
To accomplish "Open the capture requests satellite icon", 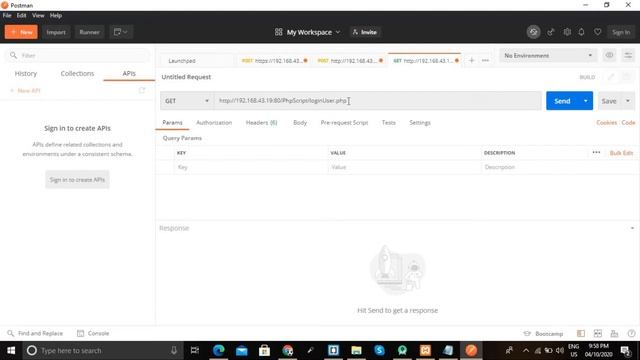I will [x=551, y=32].
